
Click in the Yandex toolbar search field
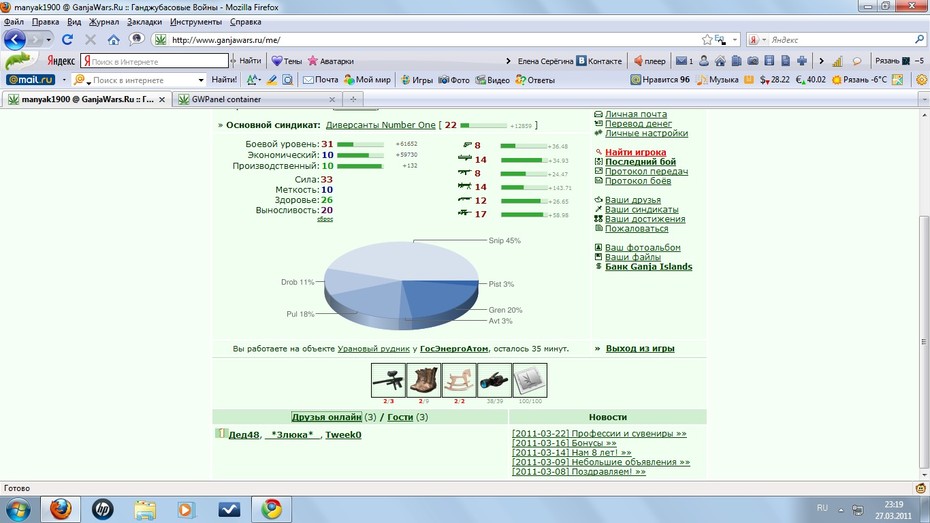[x=154, y=61]
